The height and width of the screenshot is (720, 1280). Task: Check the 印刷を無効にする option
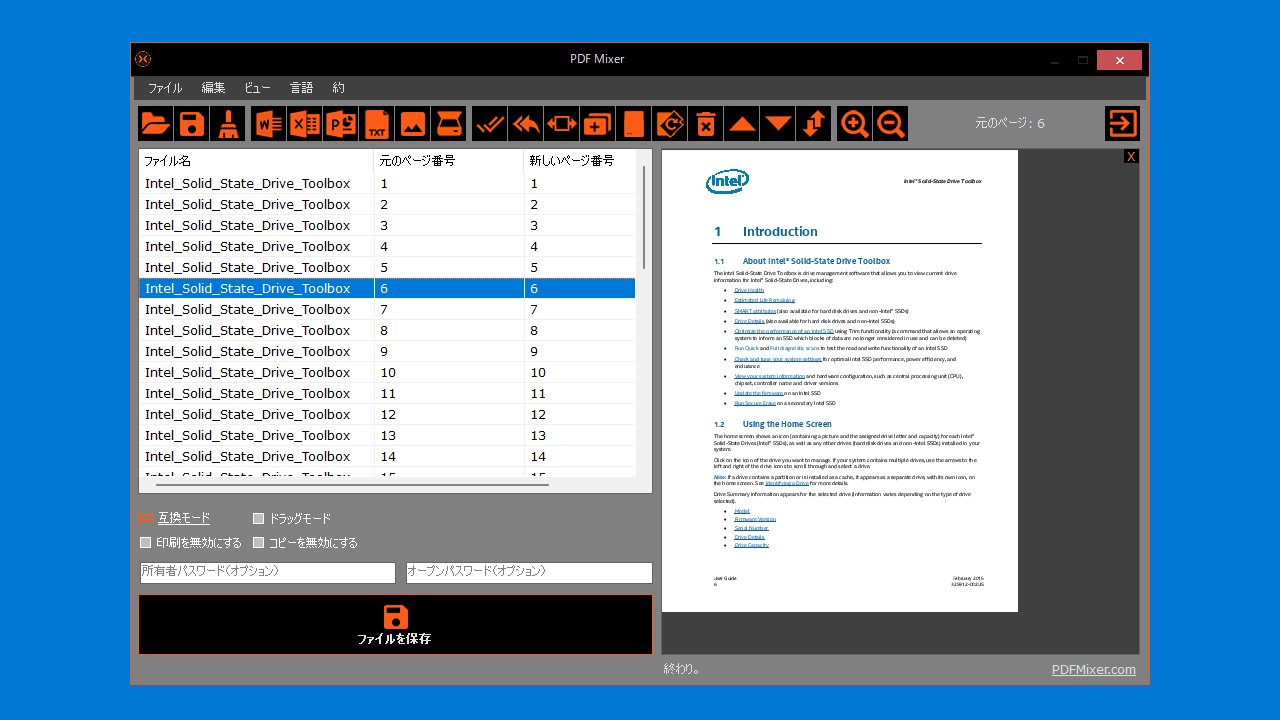146,542
